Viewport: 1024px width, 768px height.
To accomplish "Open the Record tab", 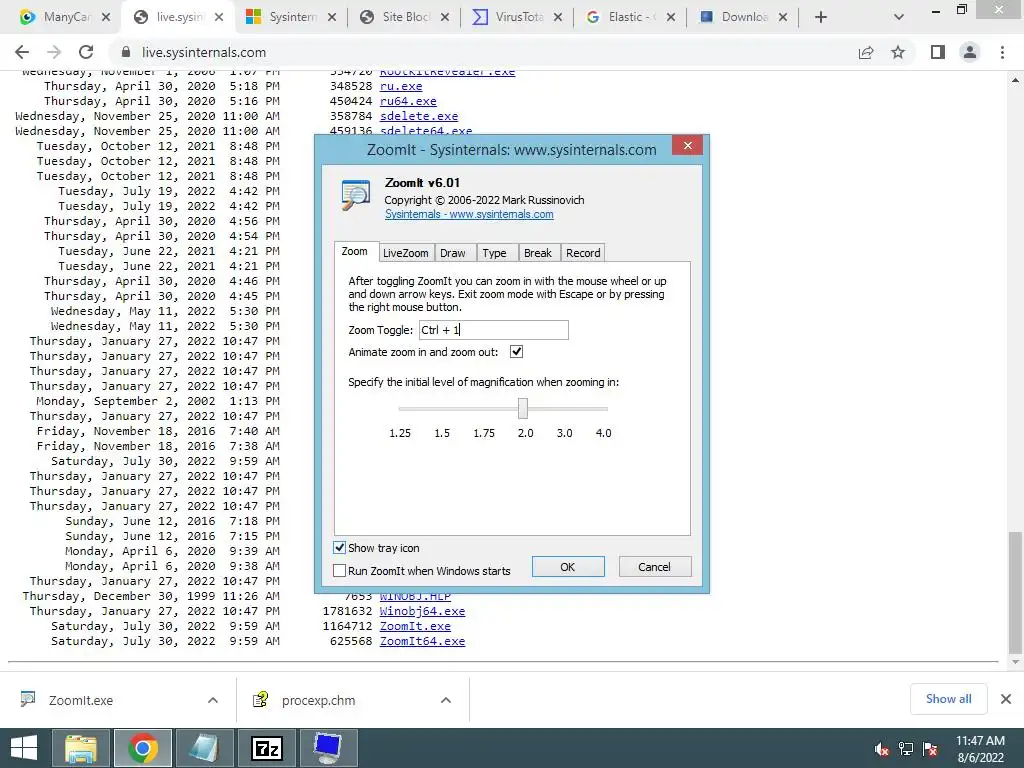I will tap(583, 253).
